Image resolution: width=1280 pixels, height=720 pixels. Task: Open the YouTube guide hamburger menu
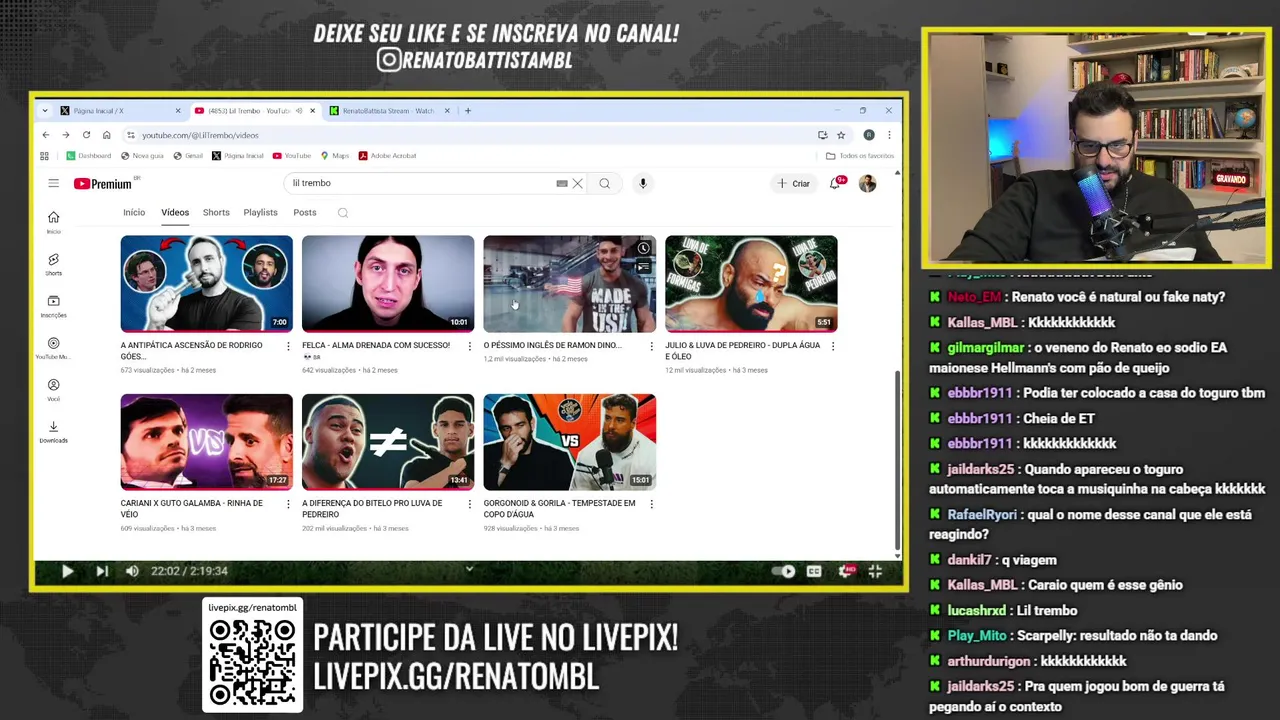pos(53,183)
